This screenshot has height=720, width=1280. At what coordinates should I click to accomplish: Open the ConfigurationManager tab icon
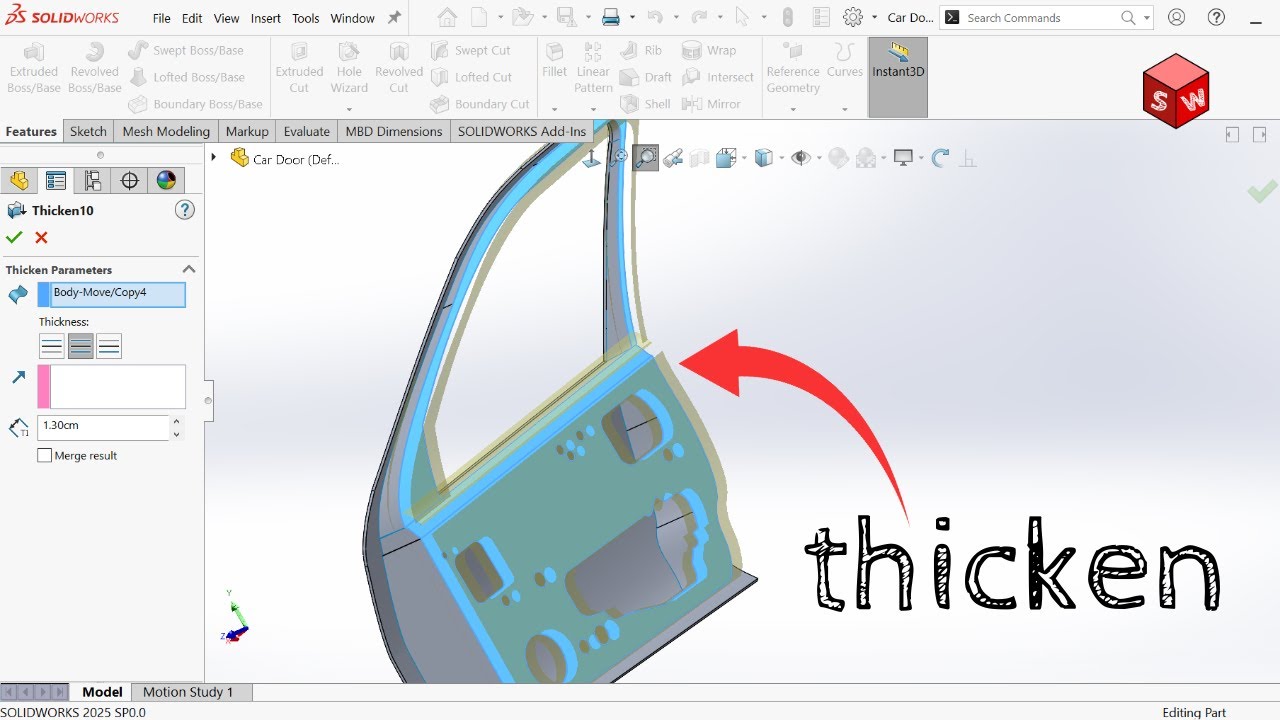[x=93, y=180]
